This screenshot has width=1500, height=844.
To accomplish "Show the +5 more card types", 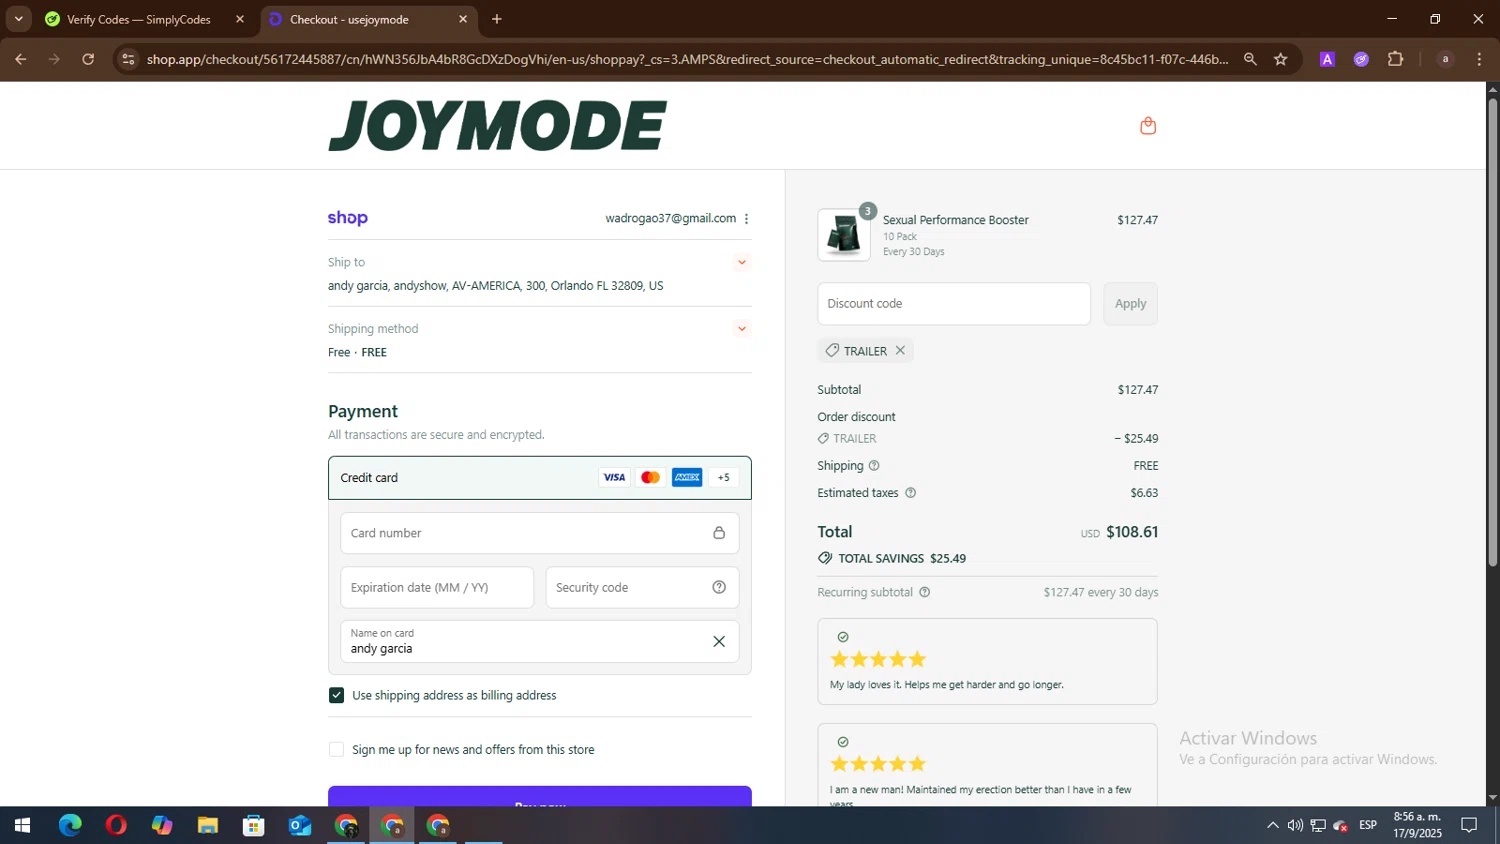I will click(x=724, y=478).
